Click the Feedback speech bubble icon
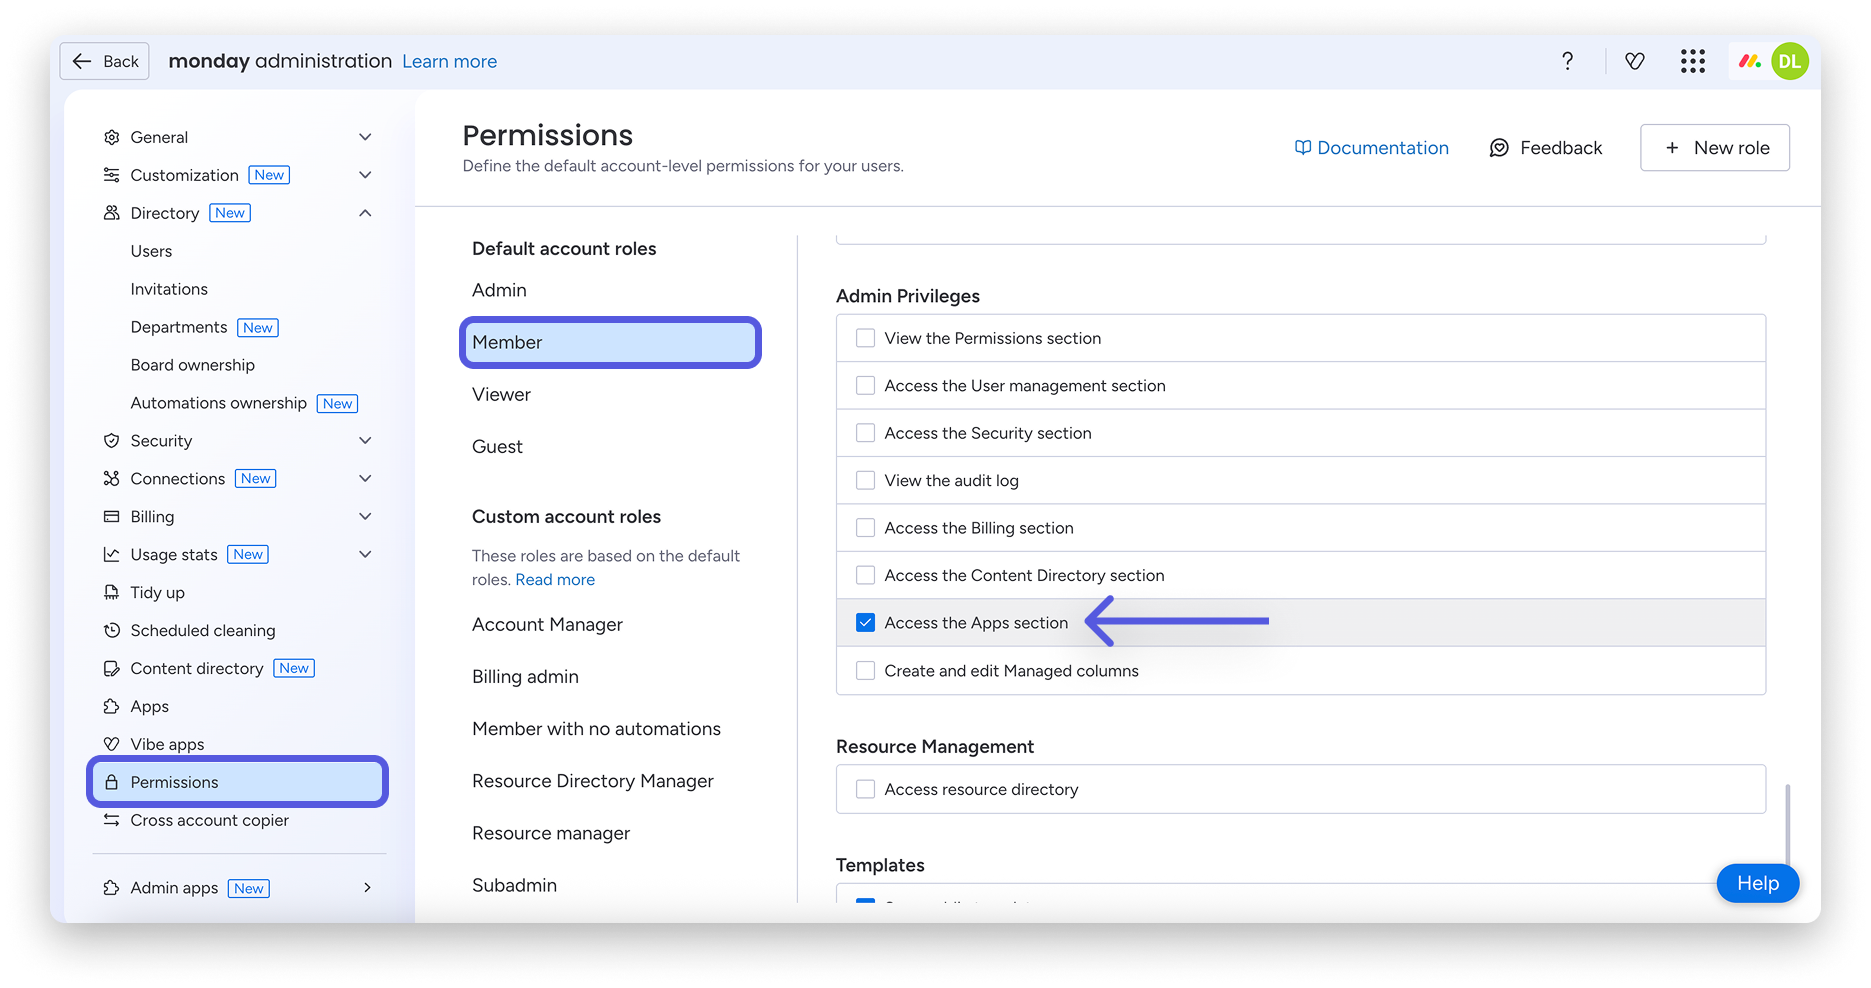Viewport: 1871px width, 988px height. 1499,148
